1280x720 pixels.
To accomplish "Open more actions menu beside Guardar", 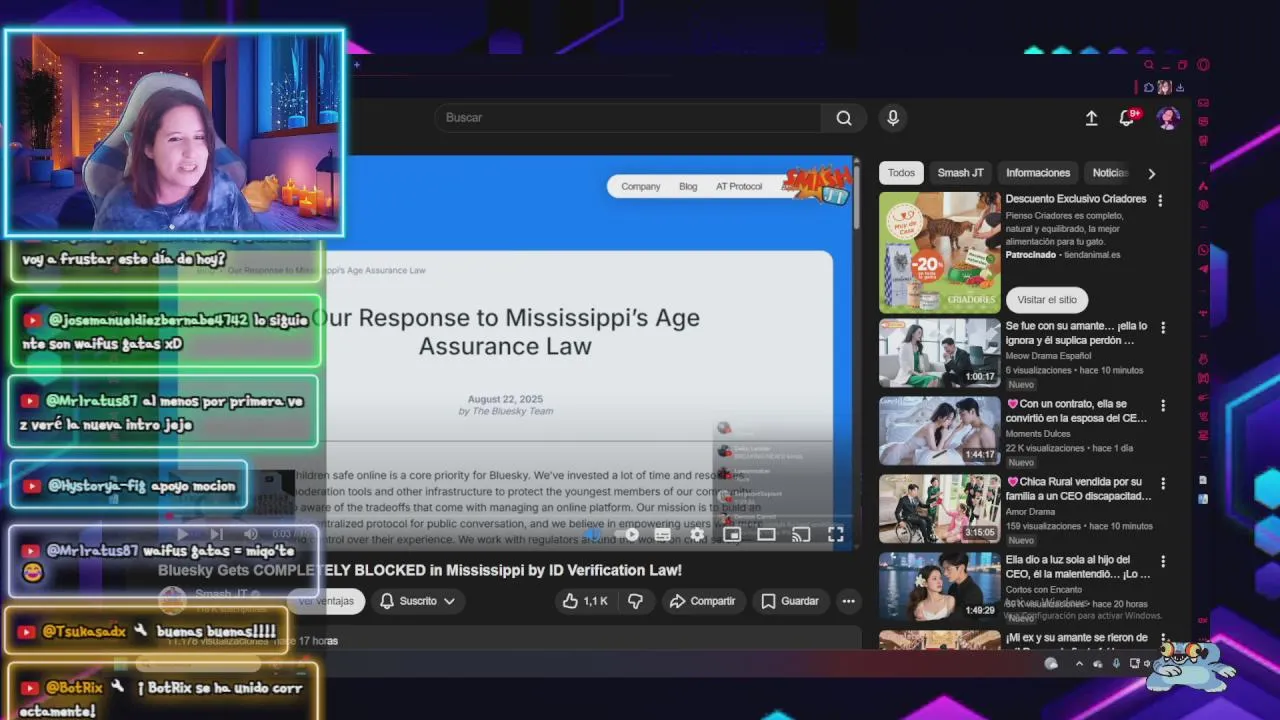I will click(x=848, y=601).
